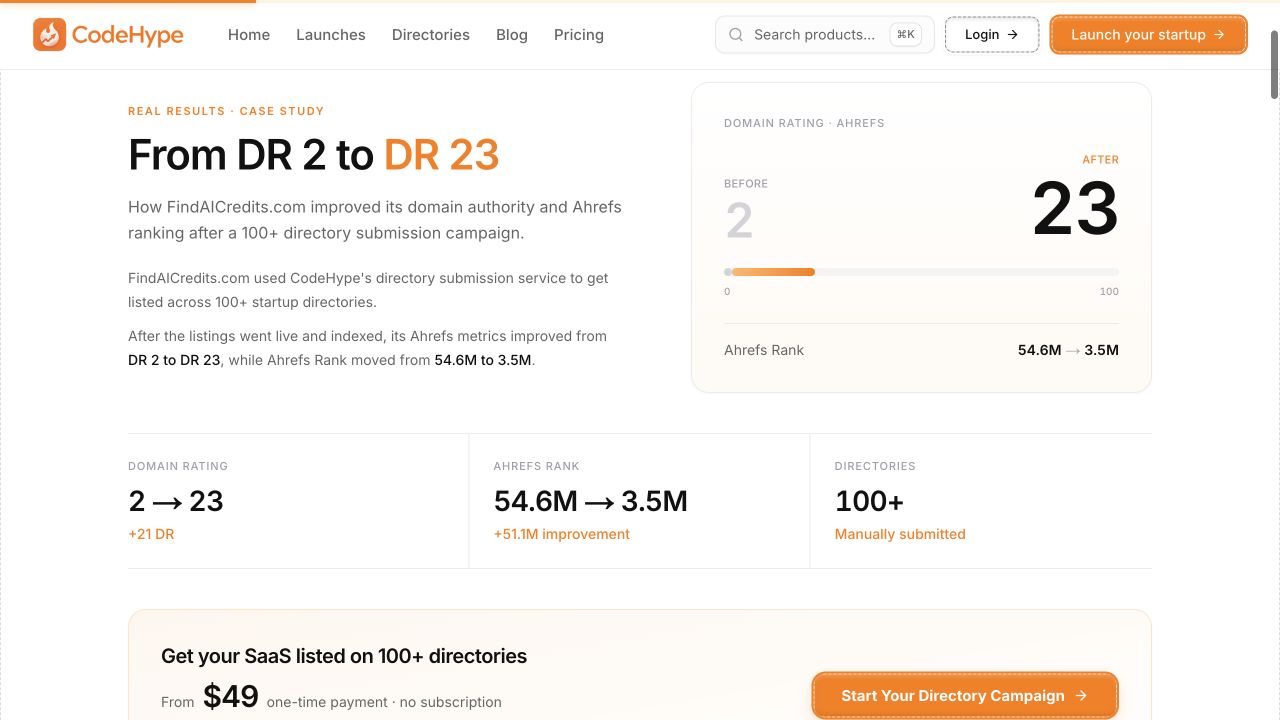Click the '54.6M → 3.5M' card rank value
This screenshot has width=1280, height=720.
coord(1068,350)
